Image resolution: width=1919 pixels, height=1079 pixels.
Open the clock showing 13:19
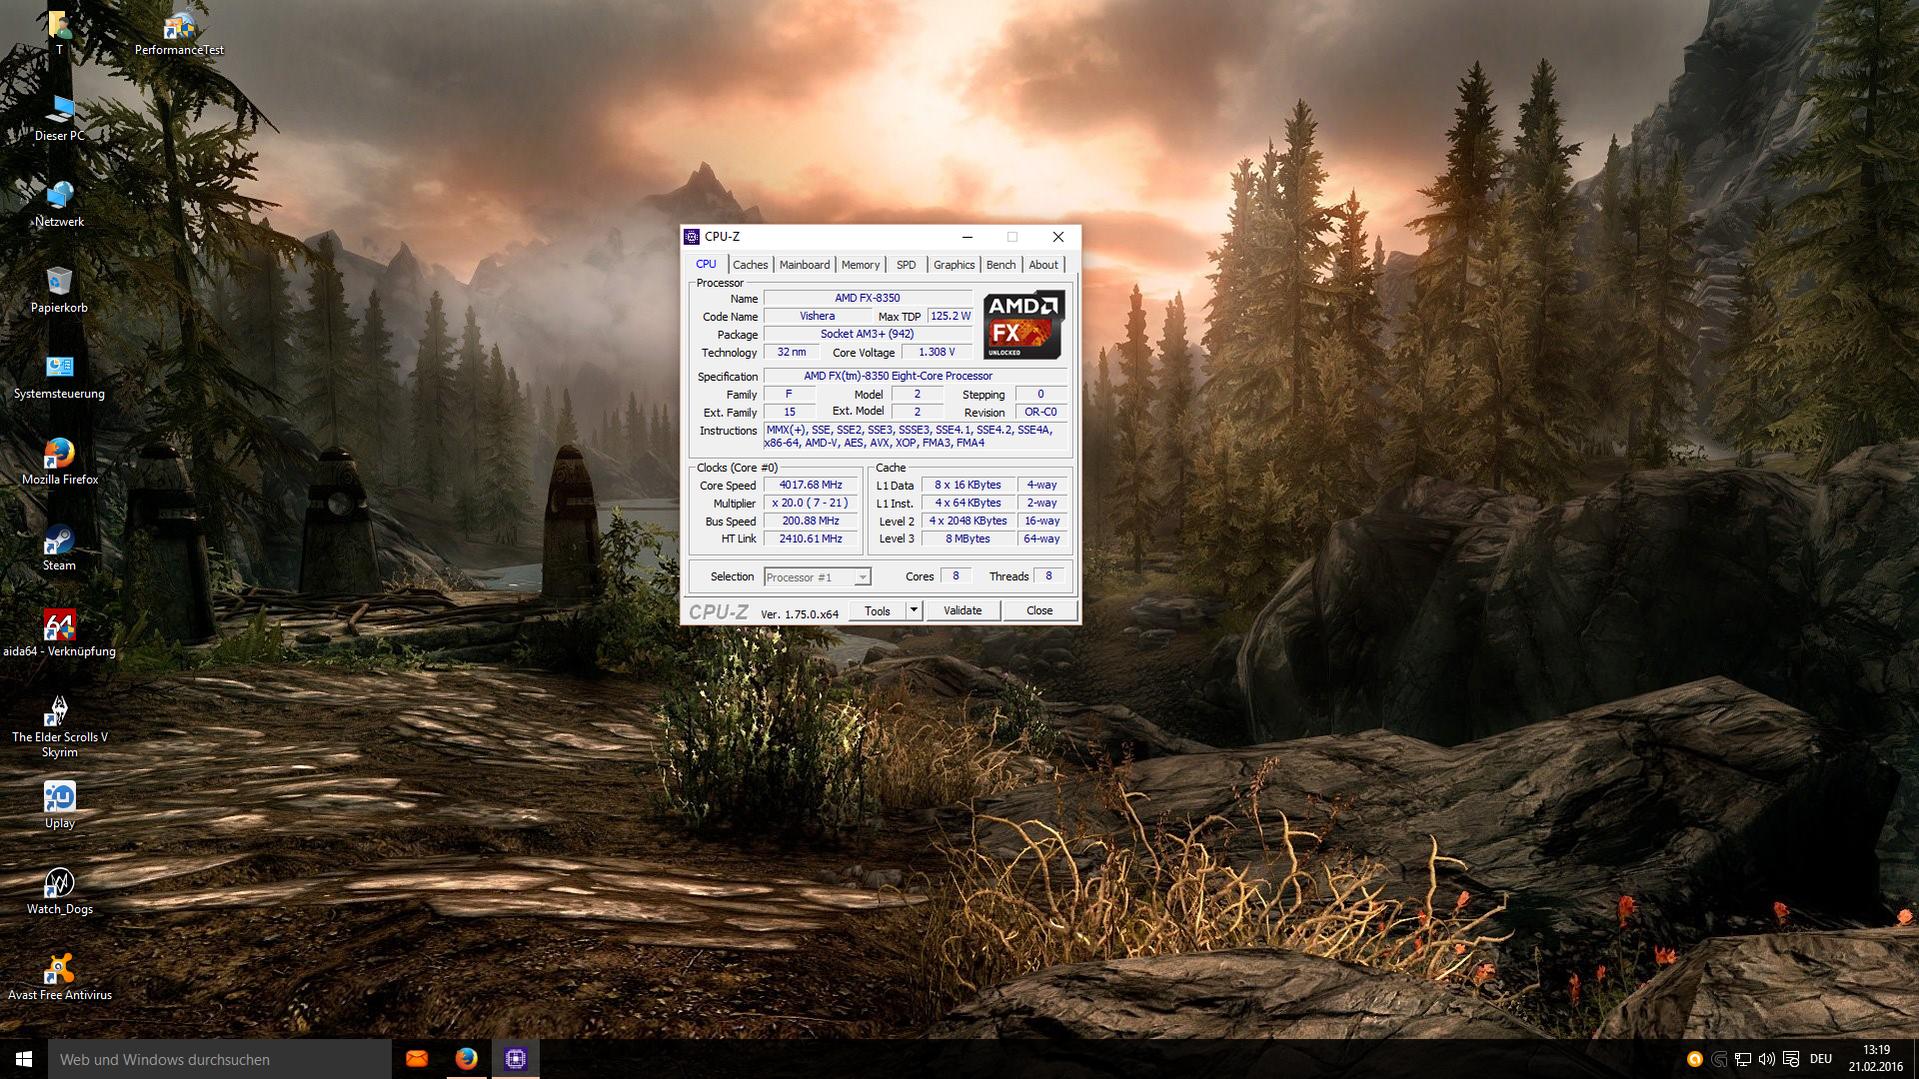pos(1876,1059)
